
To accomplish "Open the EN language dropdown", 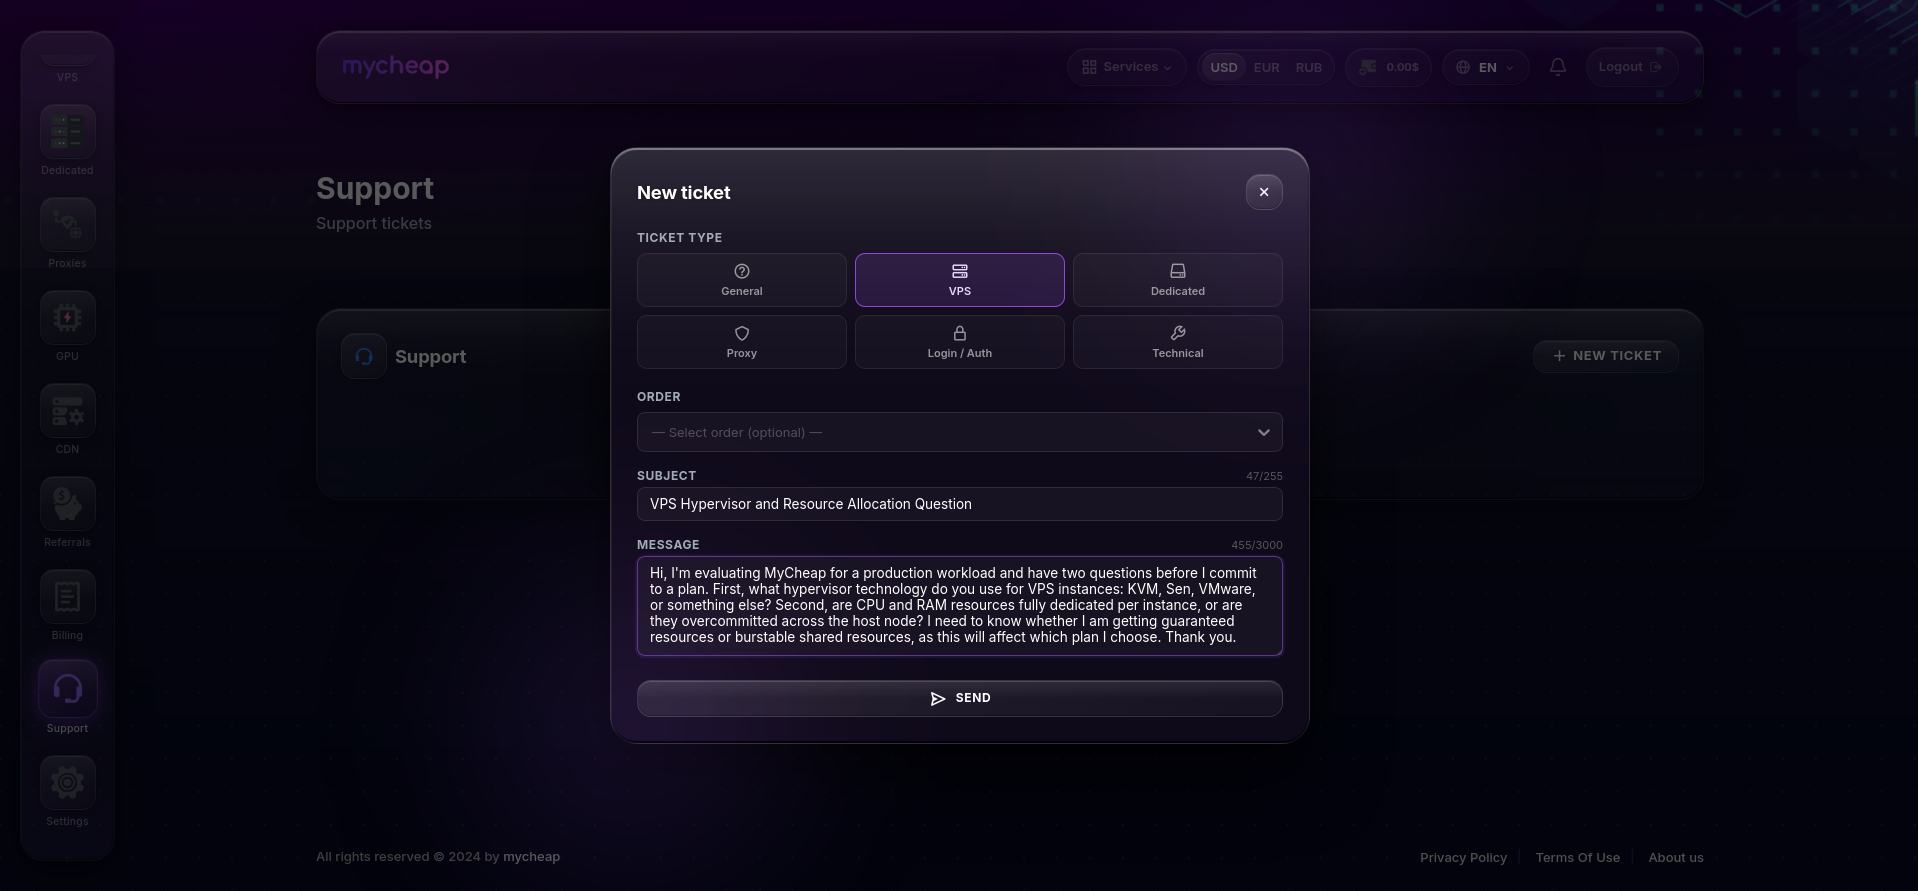I will pos(1485,67).
